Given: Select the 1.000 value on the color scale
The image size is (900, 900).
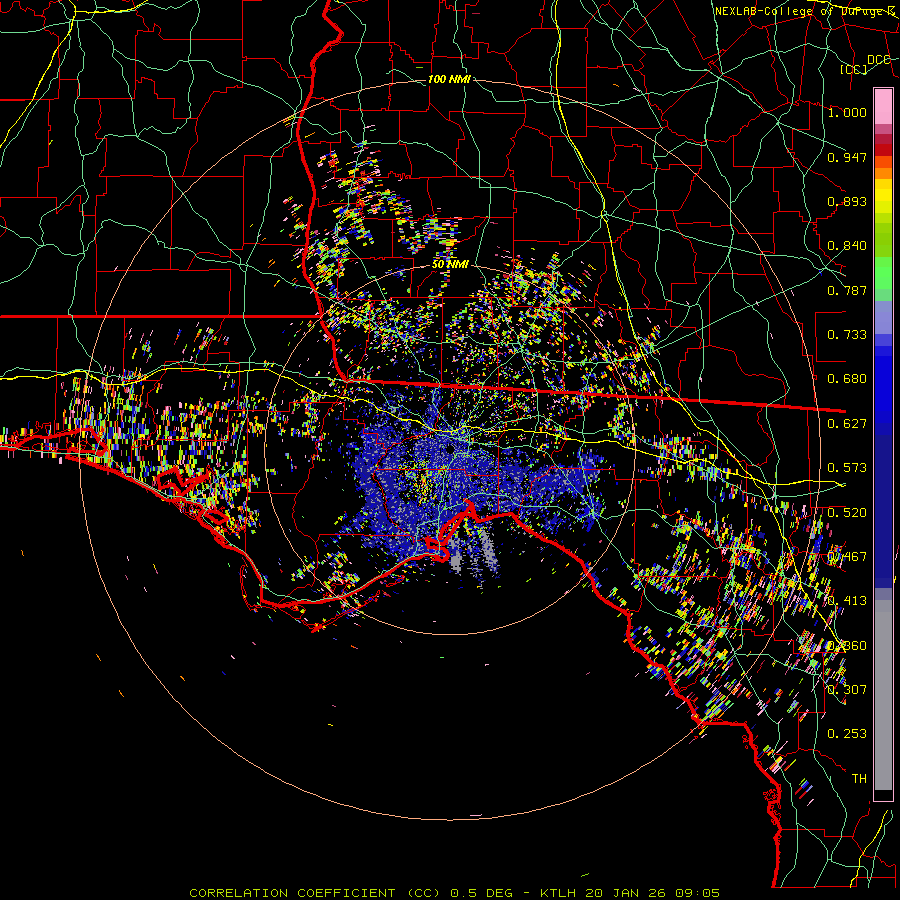Looking at the screenshot, I should [847, 112].
